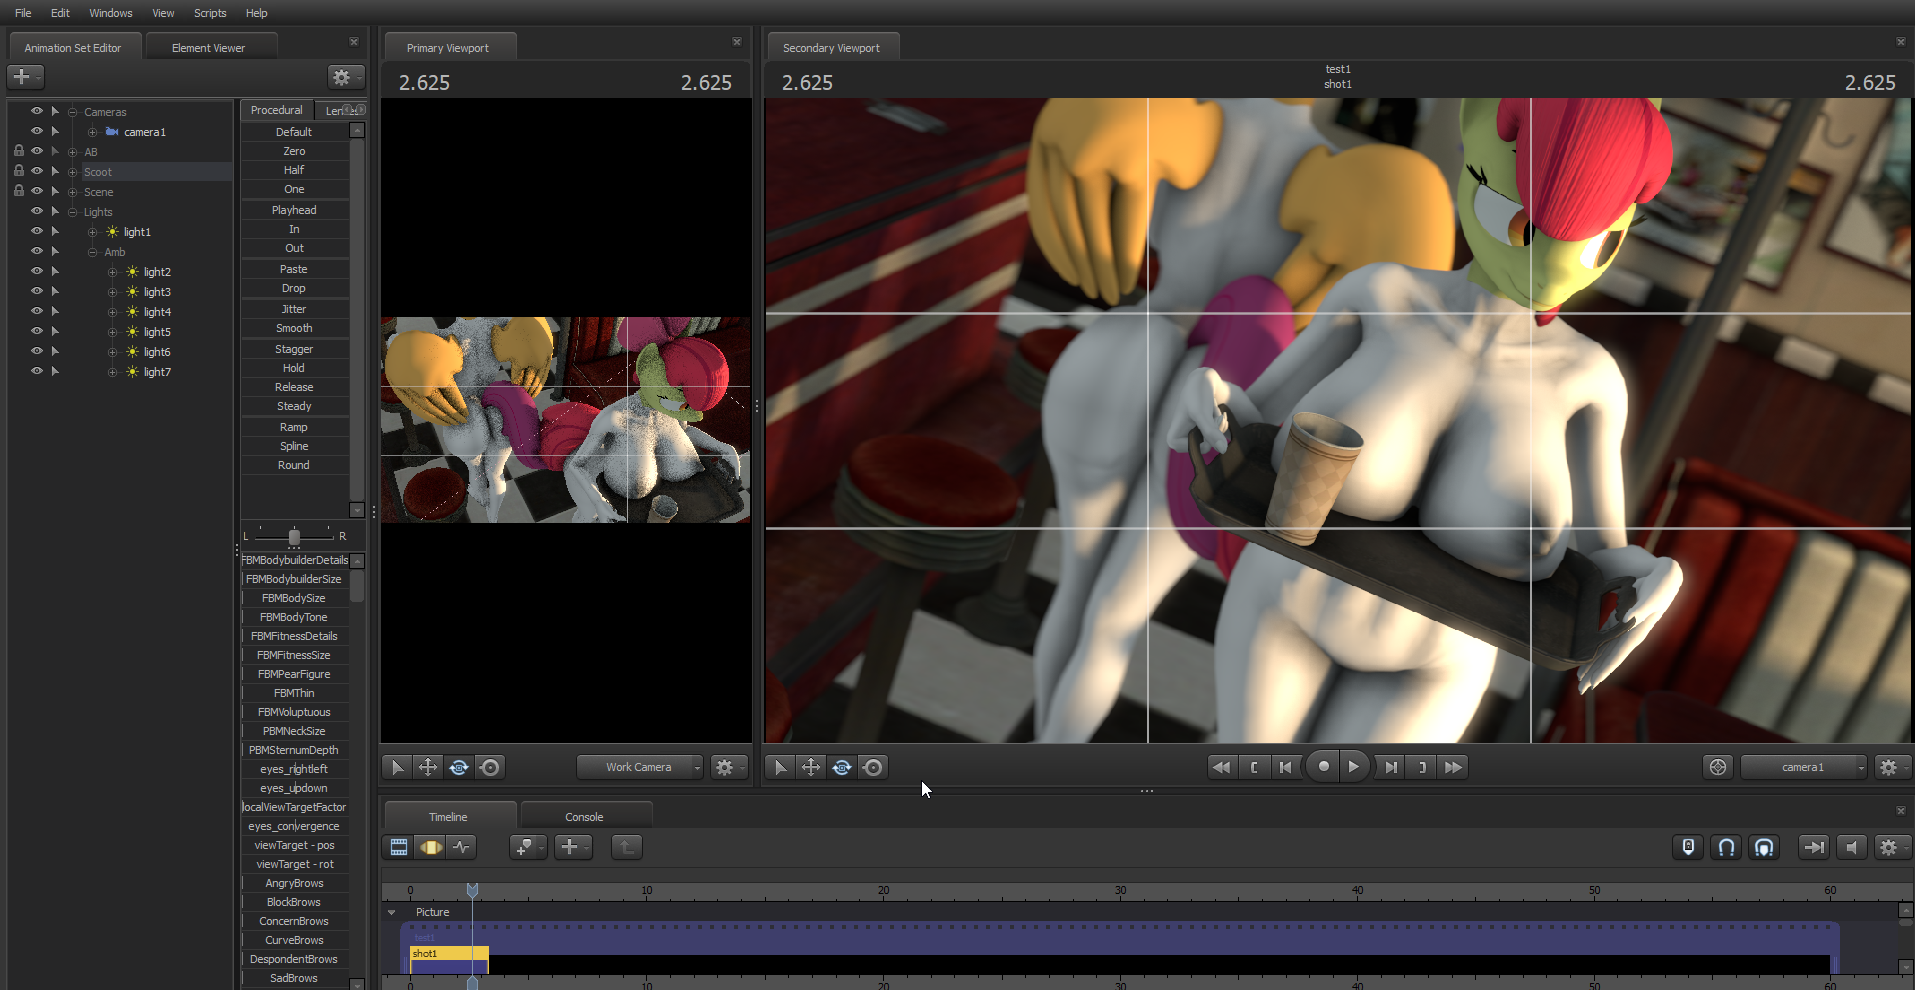Collapse the Picture track in the timeline

pyautogui.click(x=392, y=912)
